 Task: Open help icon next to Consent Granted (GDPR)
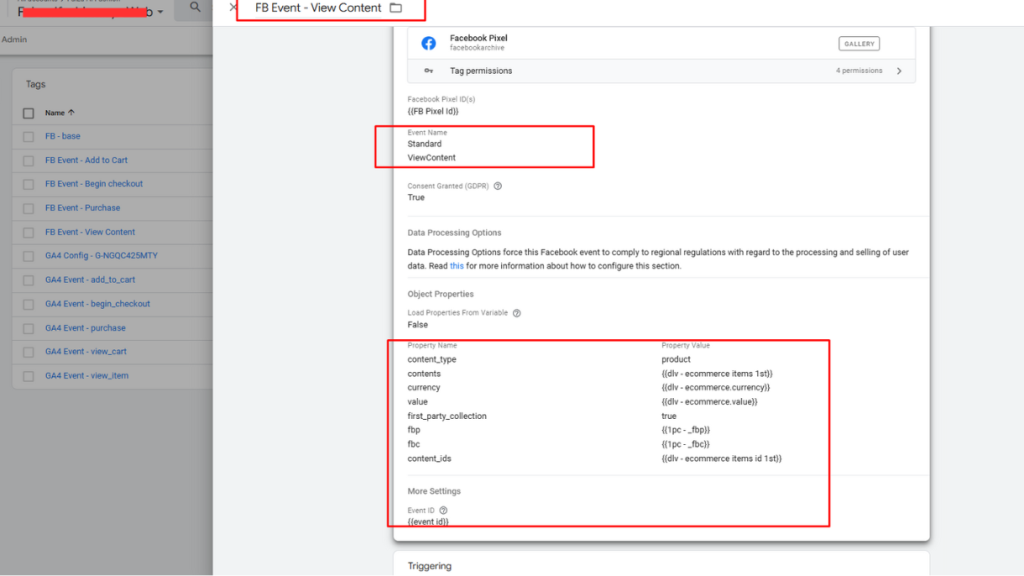pyautogui.click(x=498, y=186)
